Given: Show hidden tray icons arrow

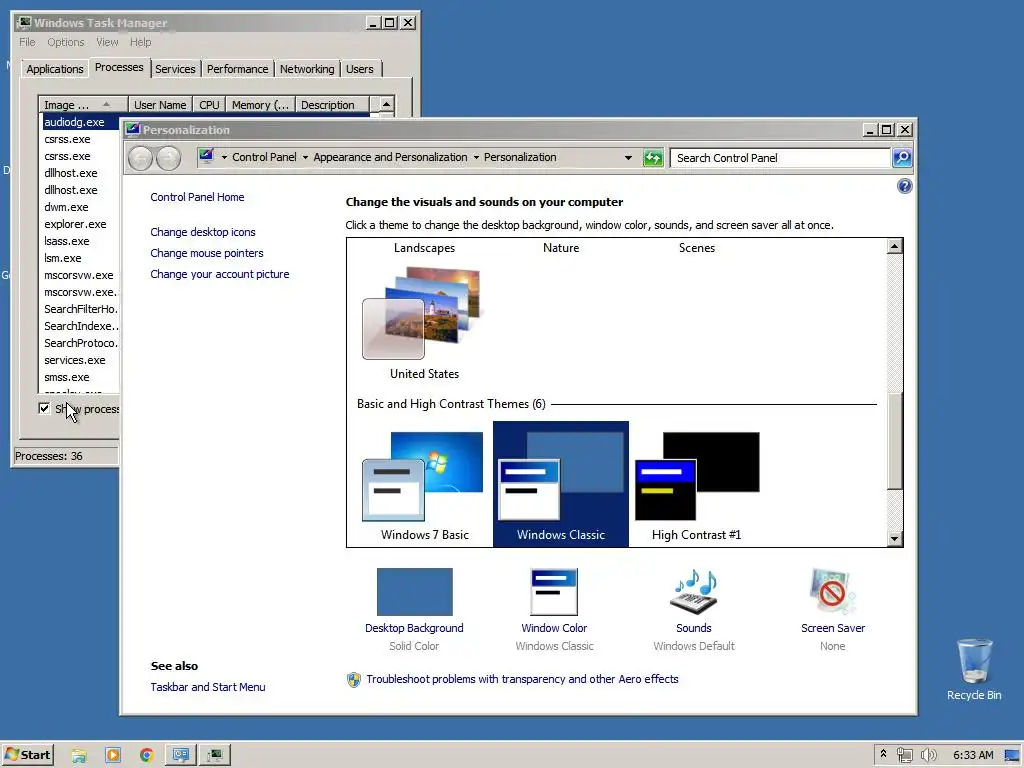Looking at the screenshot, I should 884,755.
